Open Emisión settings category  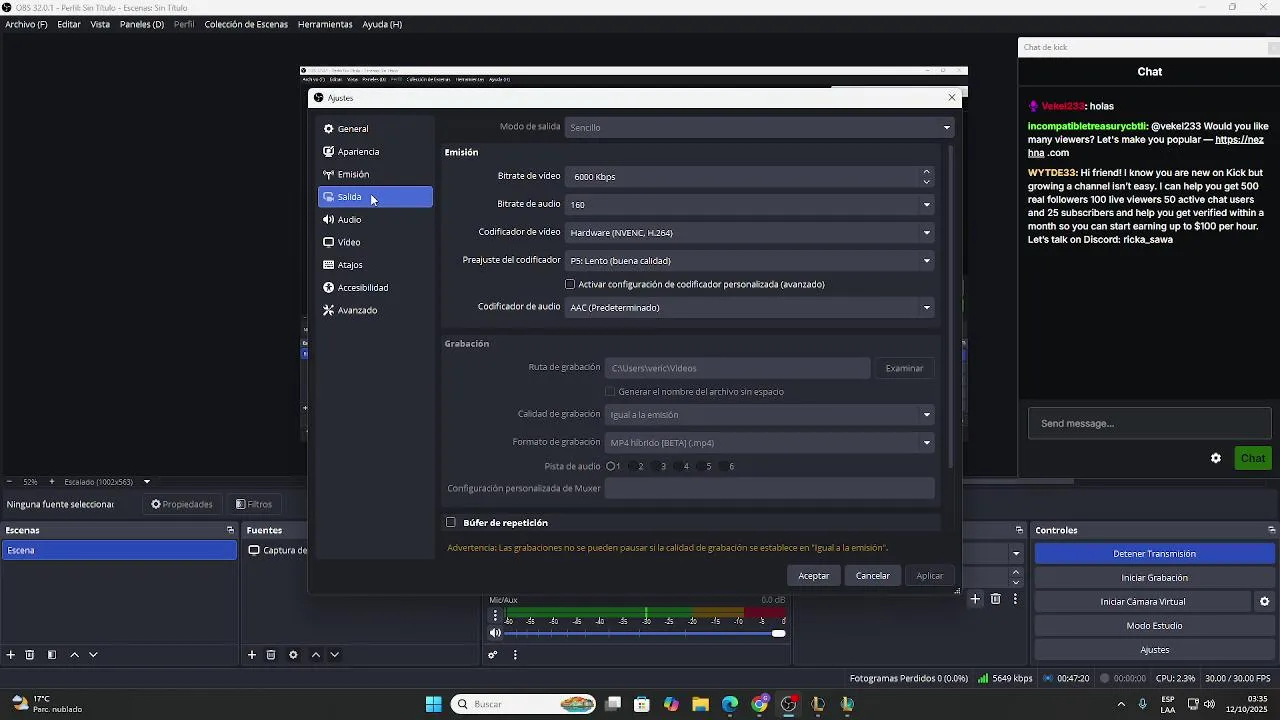375,174
